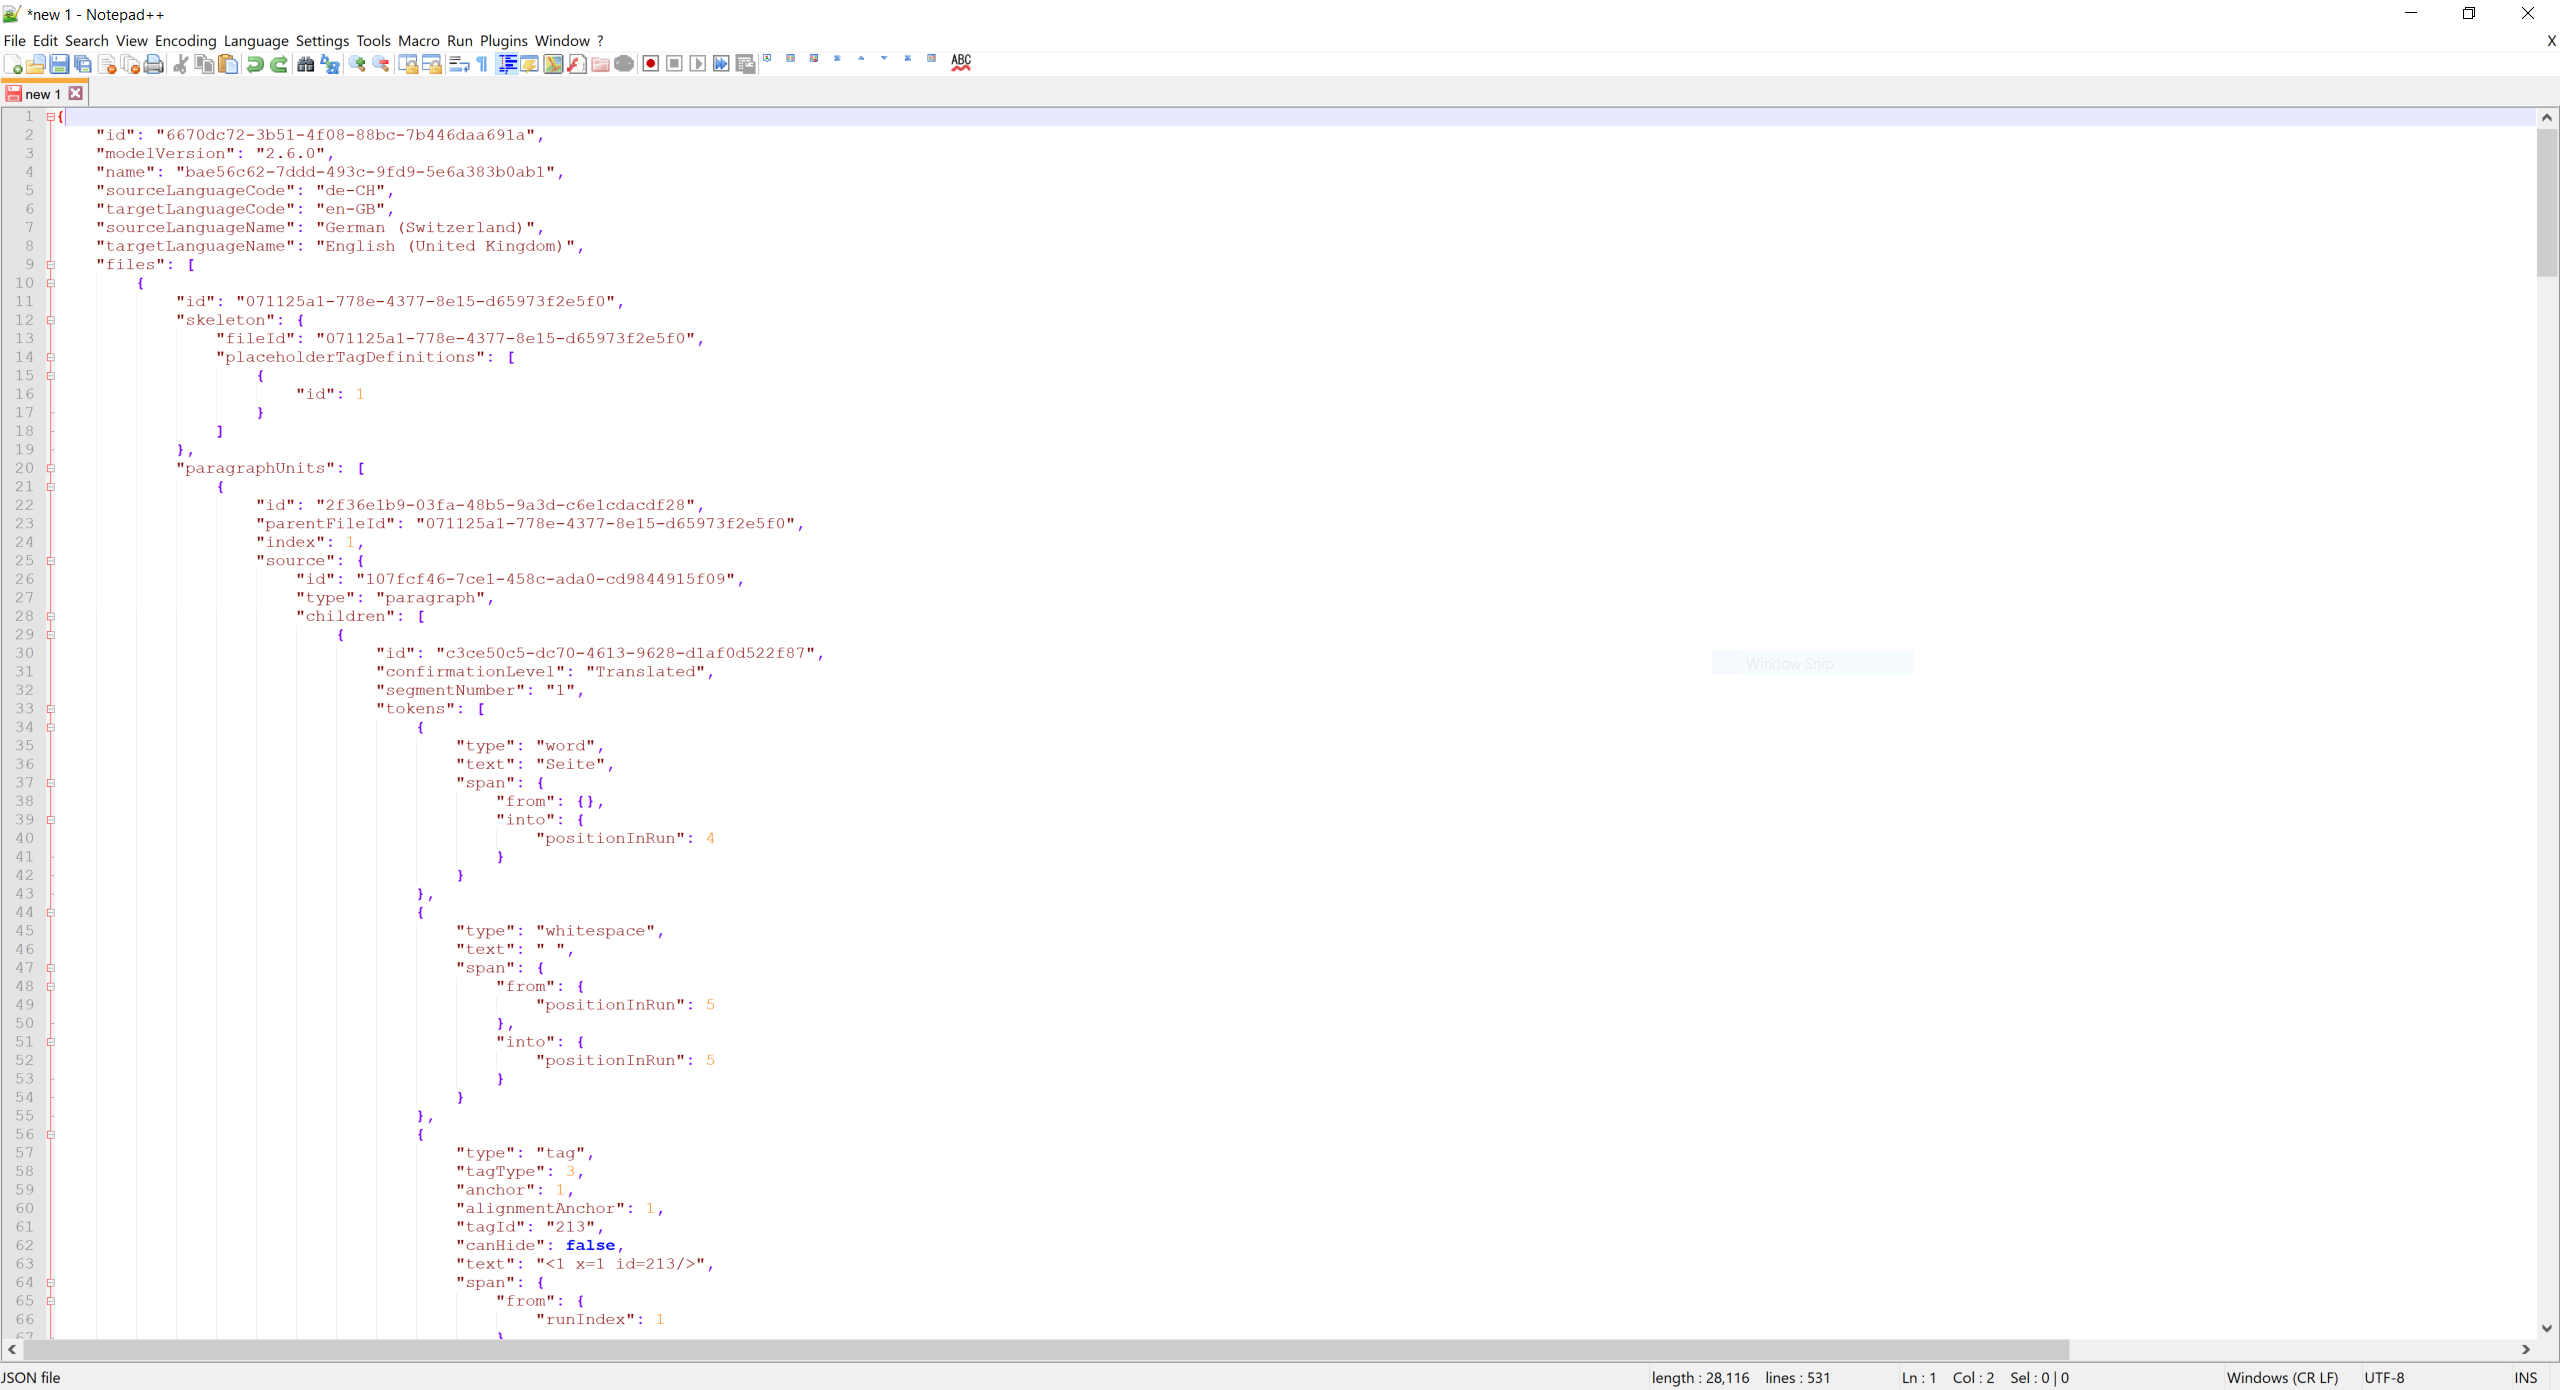Screen dimensions: 2560x1390
Task: Open the Language menu
Action: pos(256,41)
